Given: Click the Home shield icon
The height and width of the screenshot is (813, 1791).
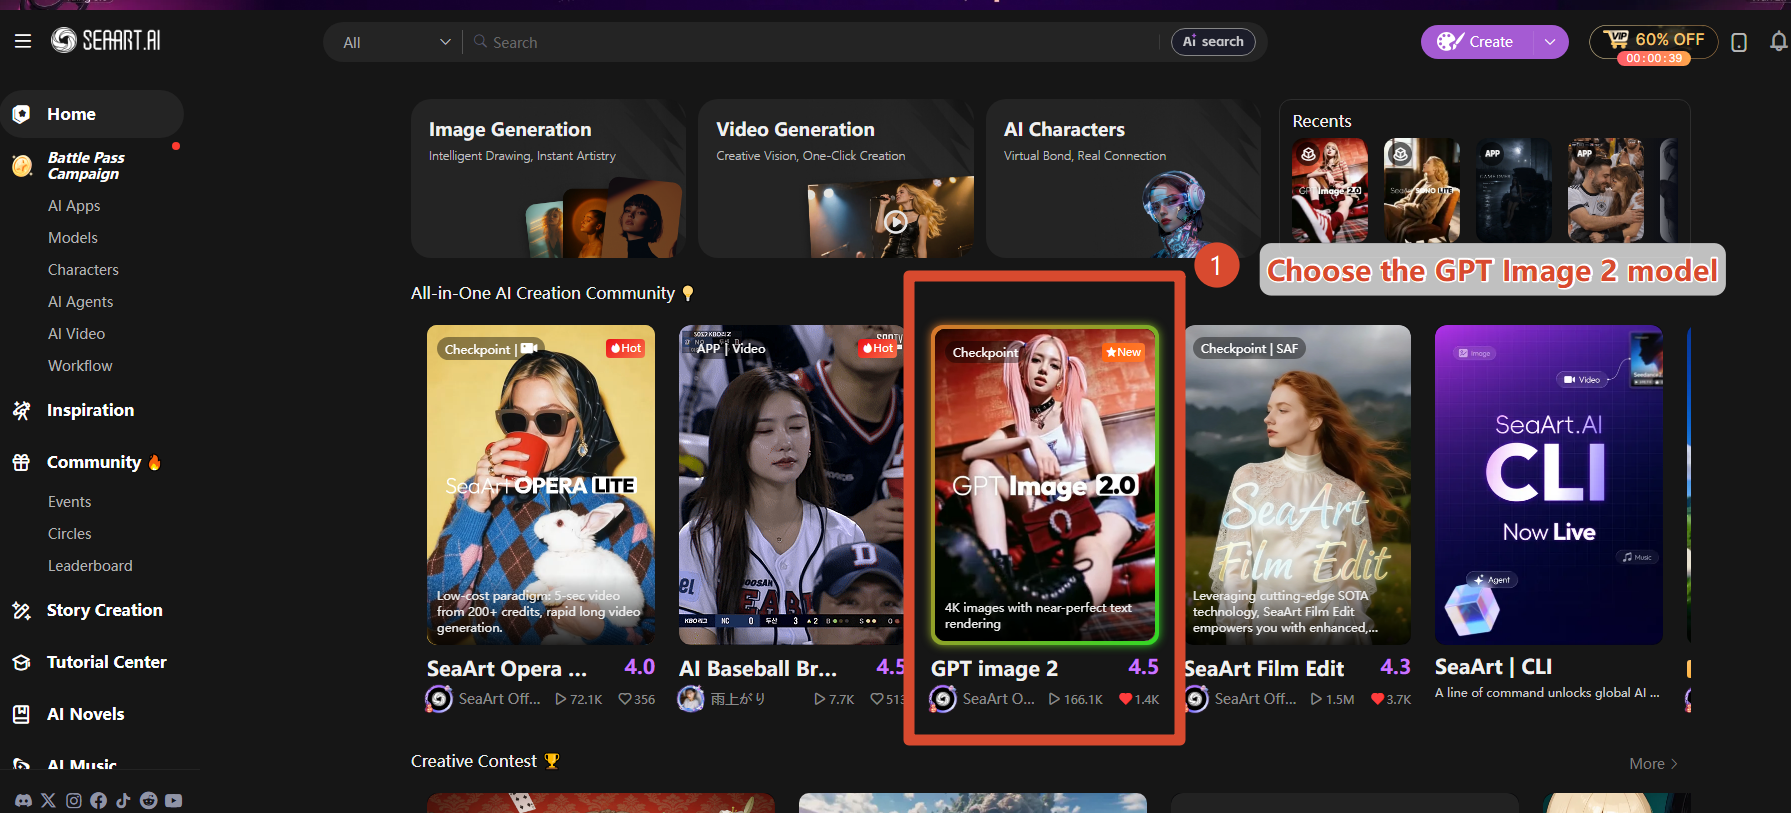Looking at the screenshot, I should pos(21,114).
